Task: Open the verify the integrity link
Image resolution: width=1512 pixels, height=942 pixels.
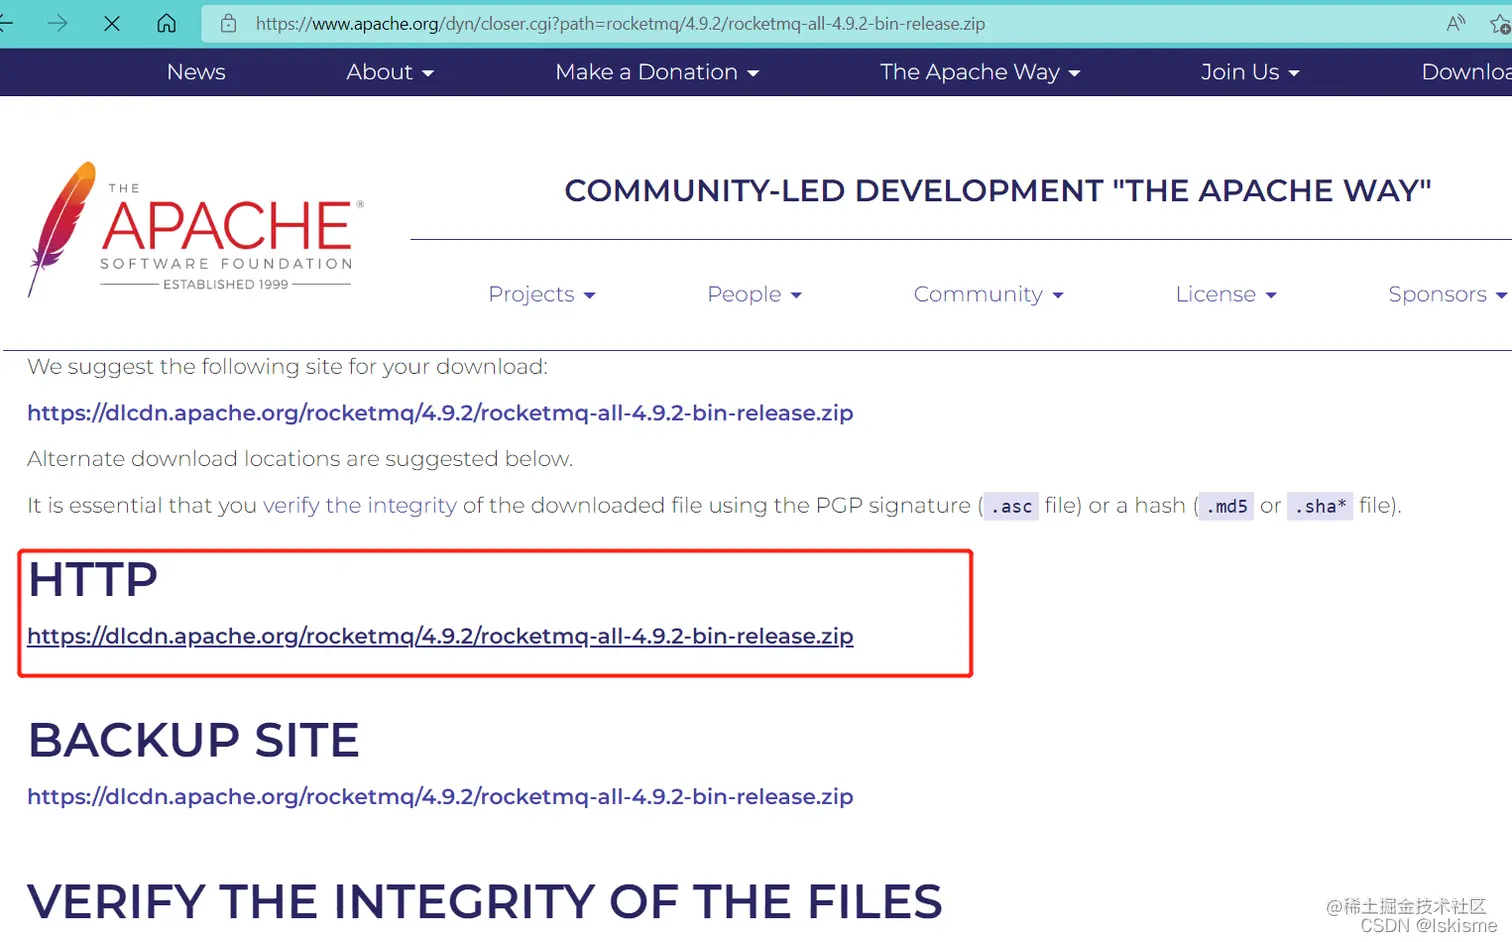Action: [360, 506]
